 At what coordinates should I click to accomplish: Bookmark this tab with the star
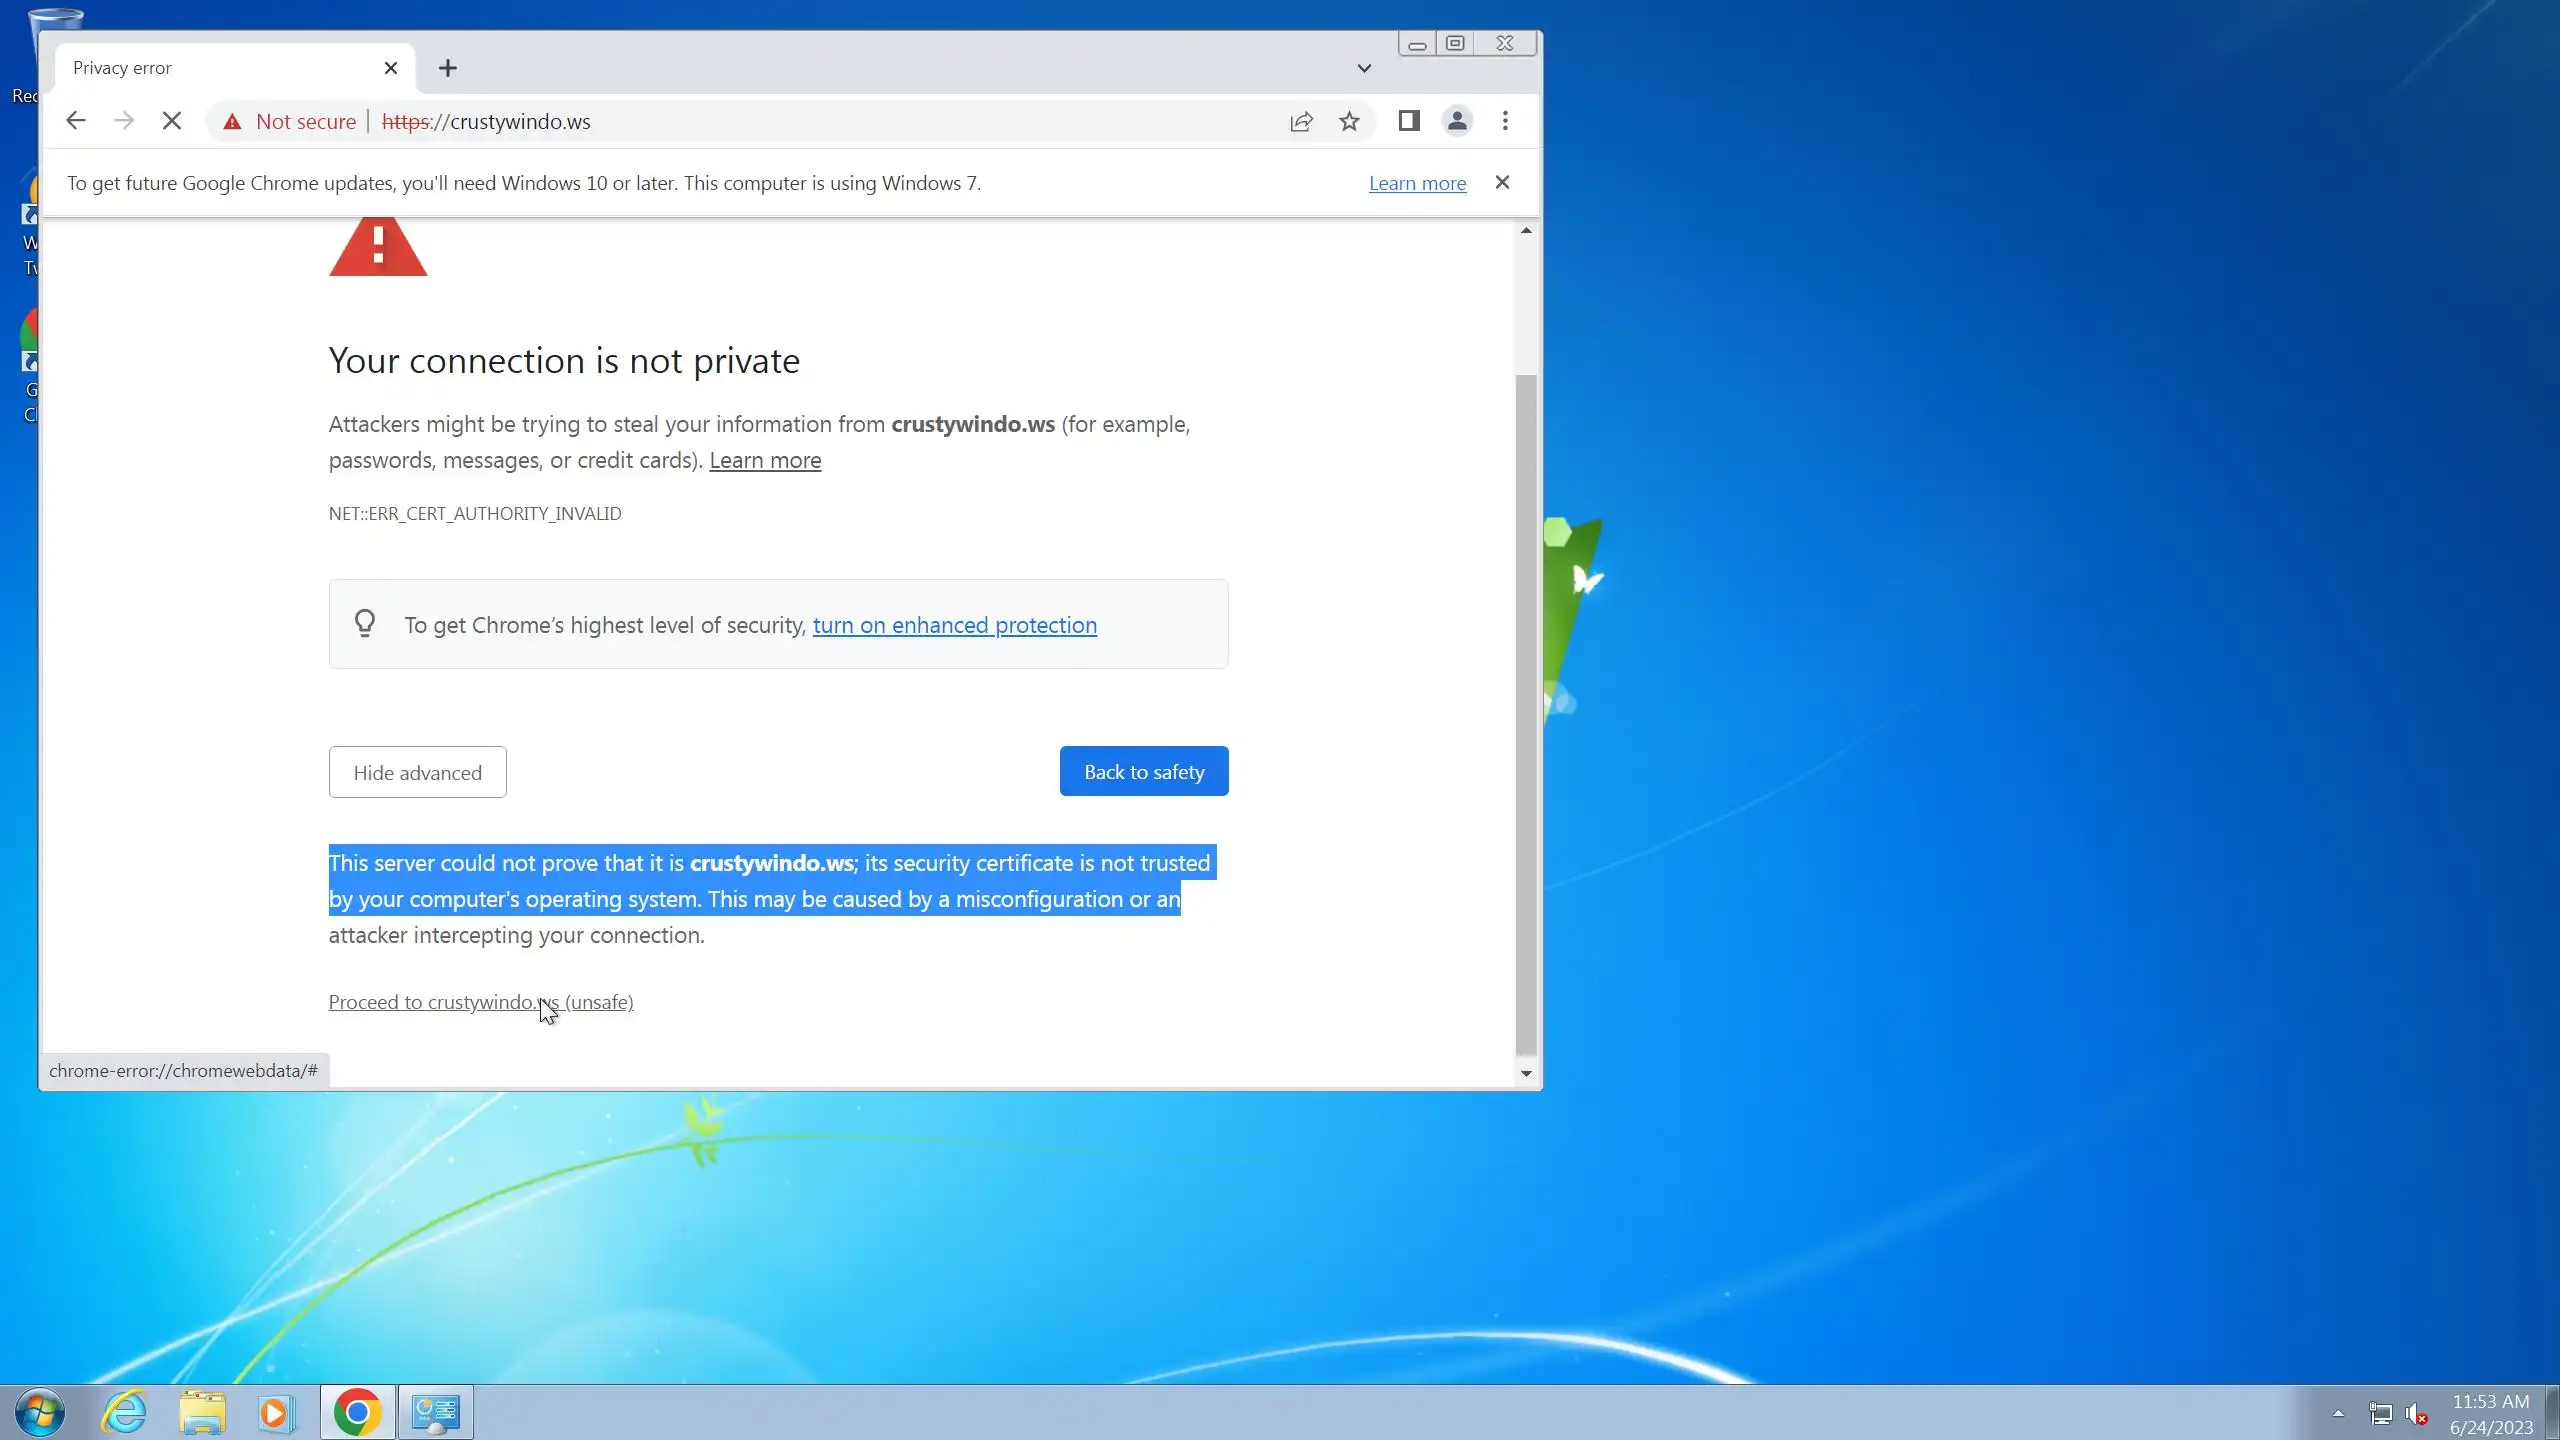coord(1349,121)
